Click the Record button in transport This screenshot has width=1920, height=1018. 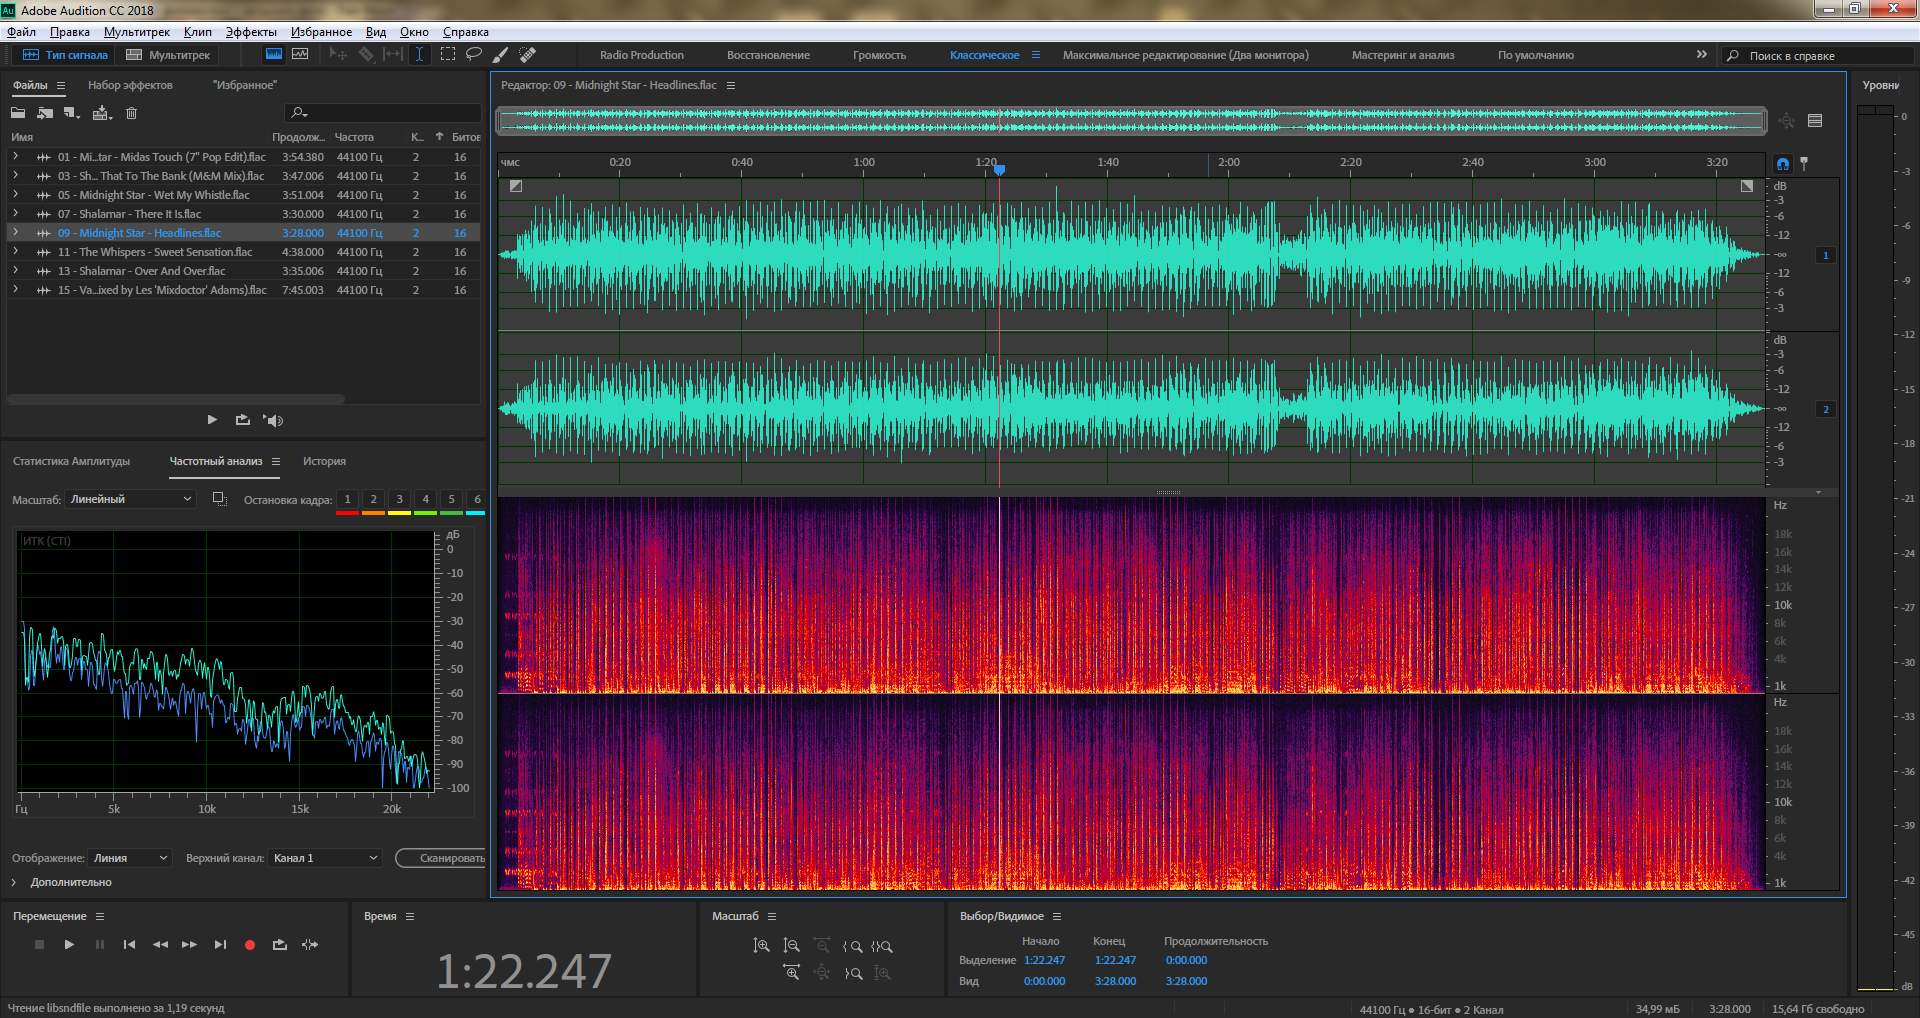pos(250,944)
